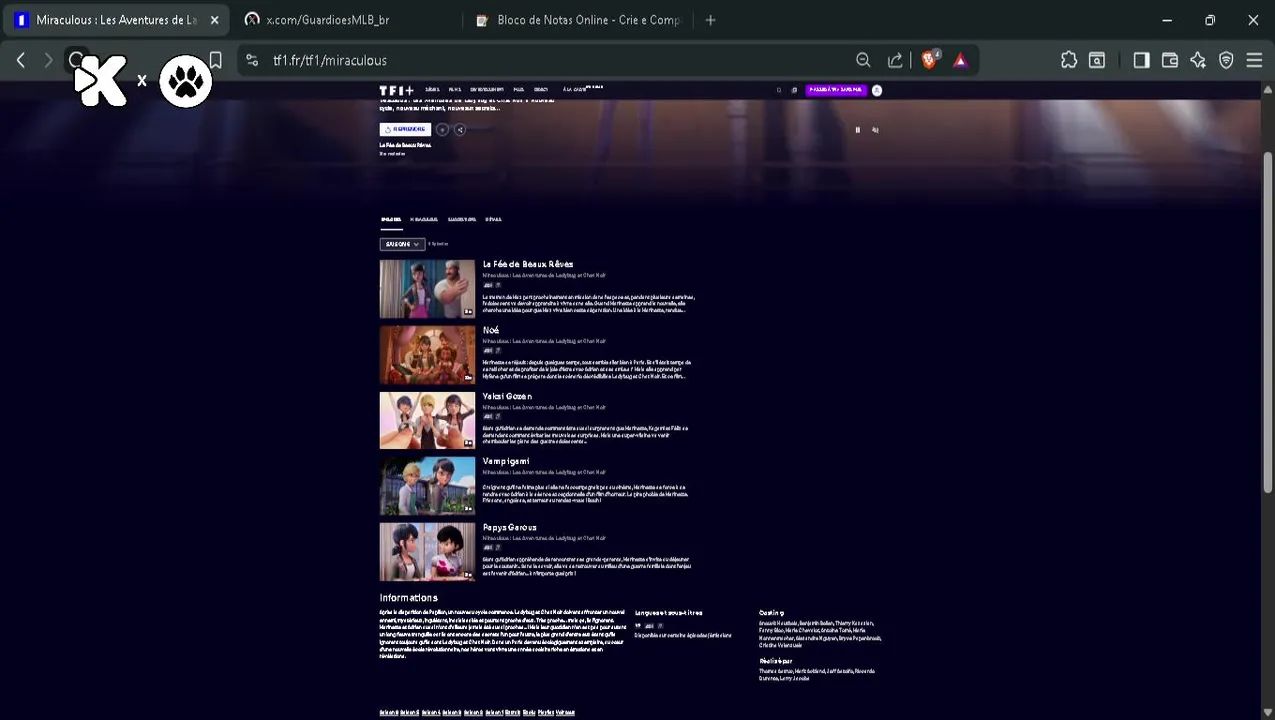View site information icon beside the URL
The height and width of the screenshot is (720, 1275).
(x=251, y=60)
